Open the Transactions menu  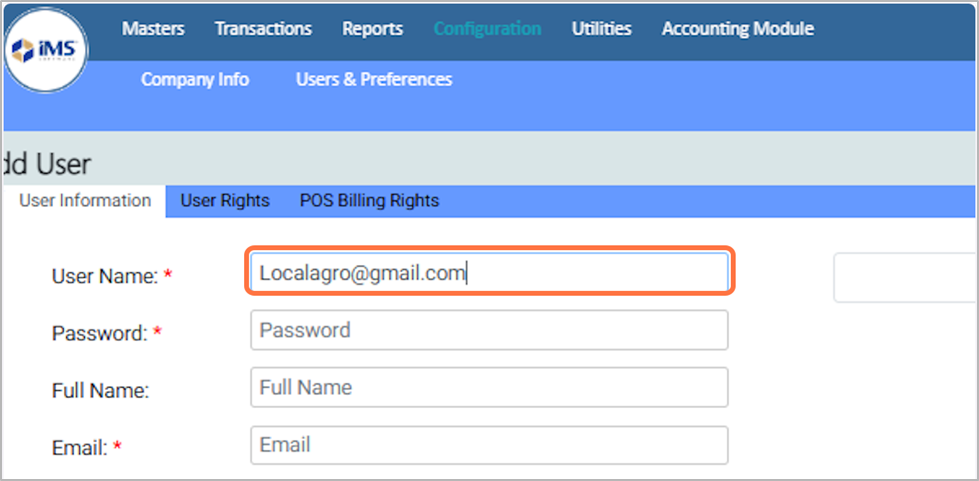[263, 29]
